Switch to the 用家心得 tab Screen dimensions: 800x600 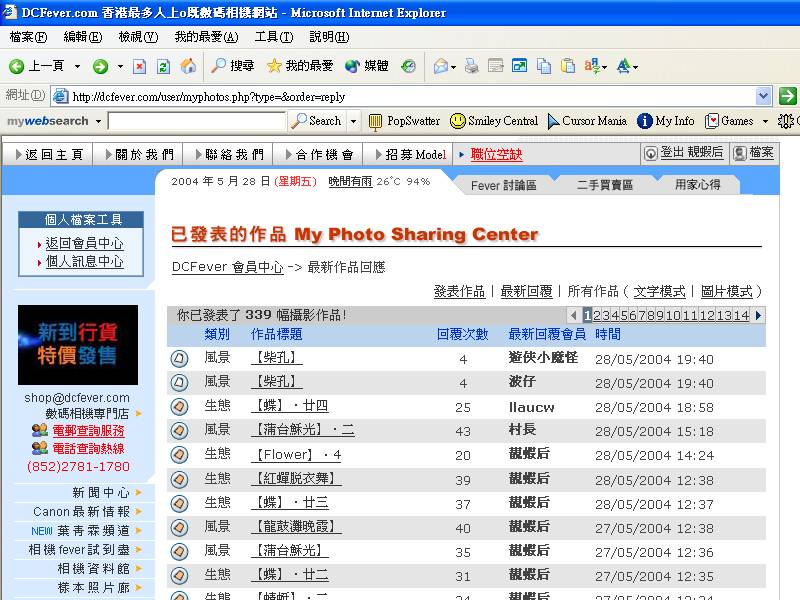(697, 185)
